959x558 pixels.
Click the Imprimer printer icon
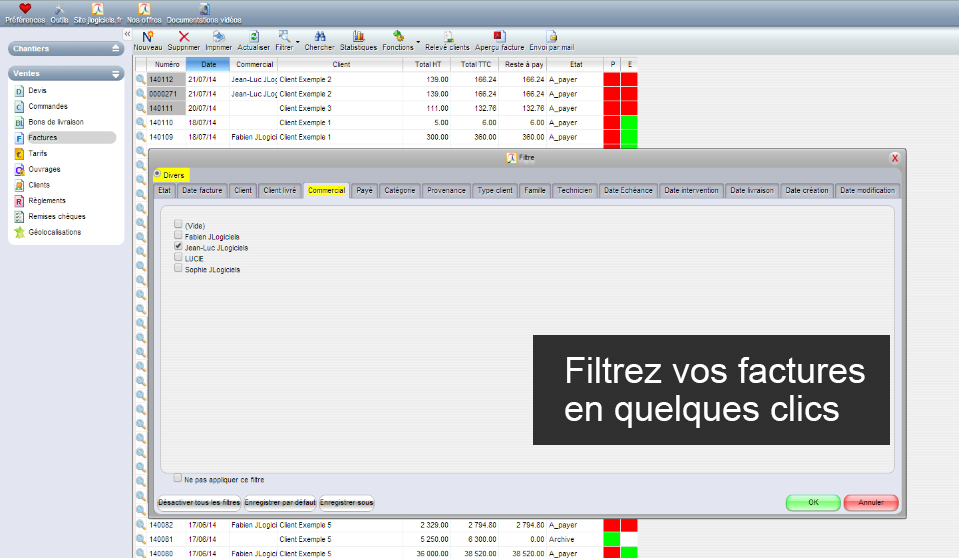point(218,37)
